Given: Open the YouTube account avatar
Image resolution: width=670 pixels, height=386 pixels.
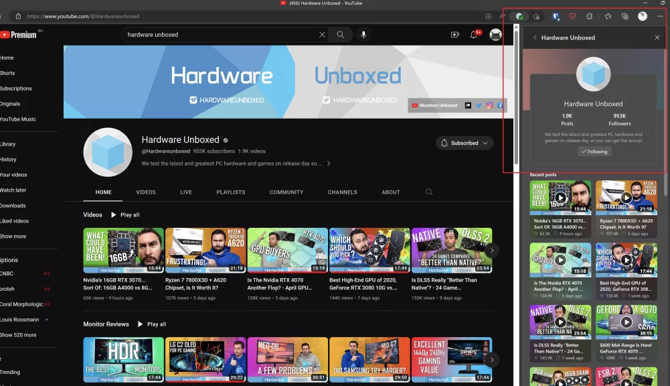Looking at the screenshot, I should coord(495,35).
